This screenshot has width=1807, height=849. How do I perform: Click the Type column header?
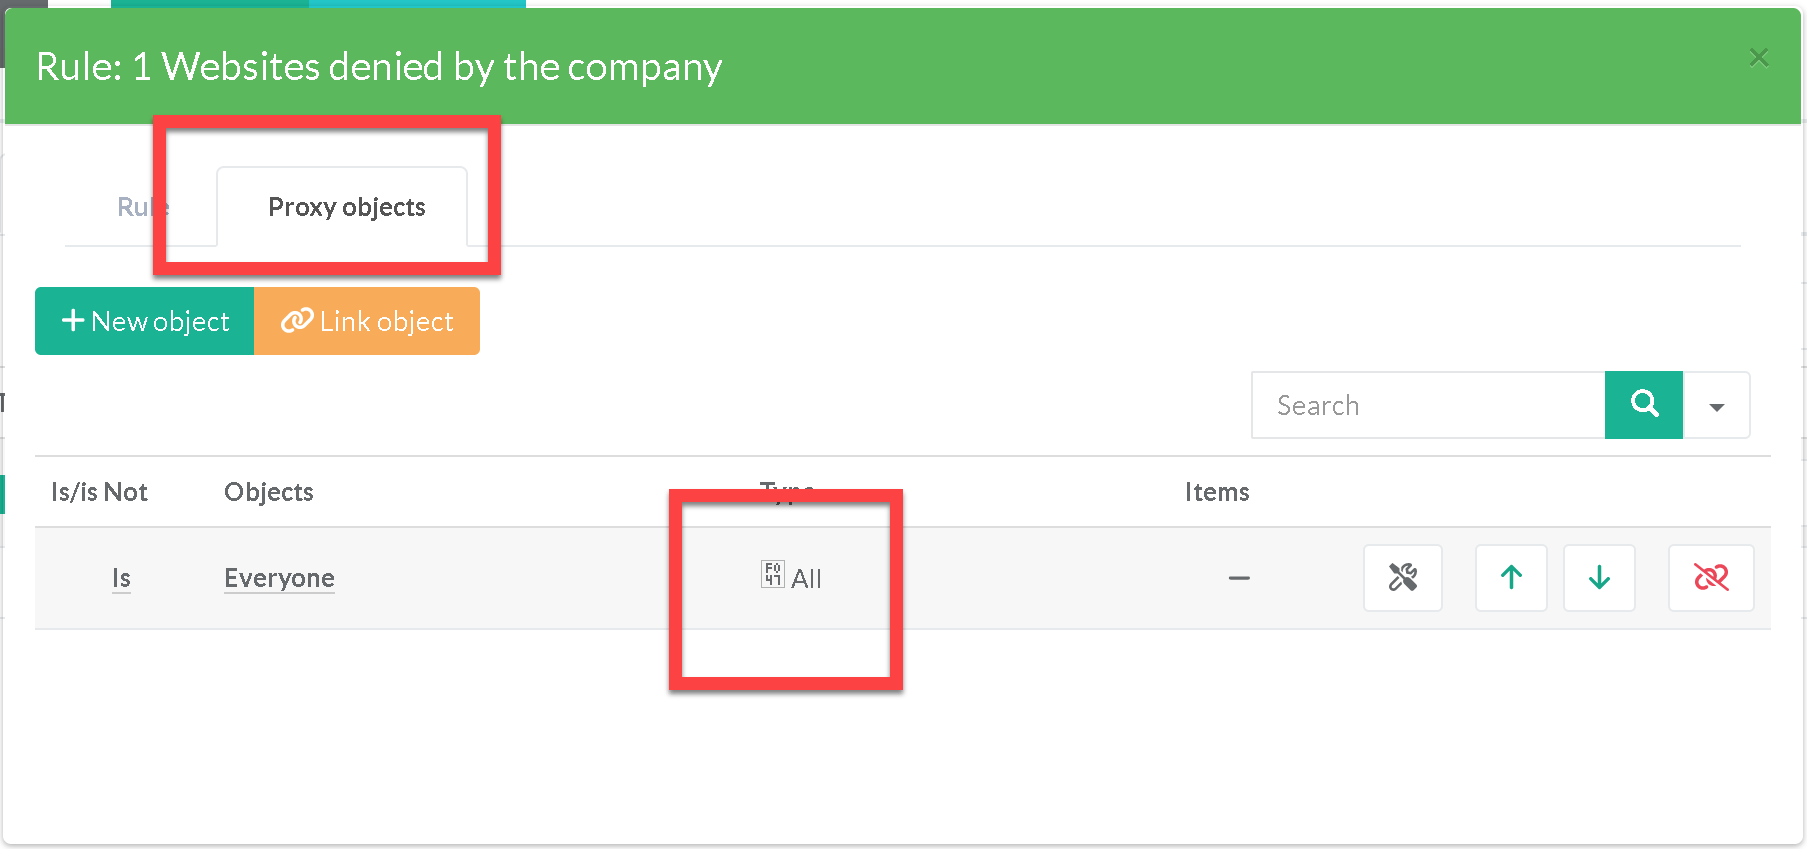click(786, 488)
